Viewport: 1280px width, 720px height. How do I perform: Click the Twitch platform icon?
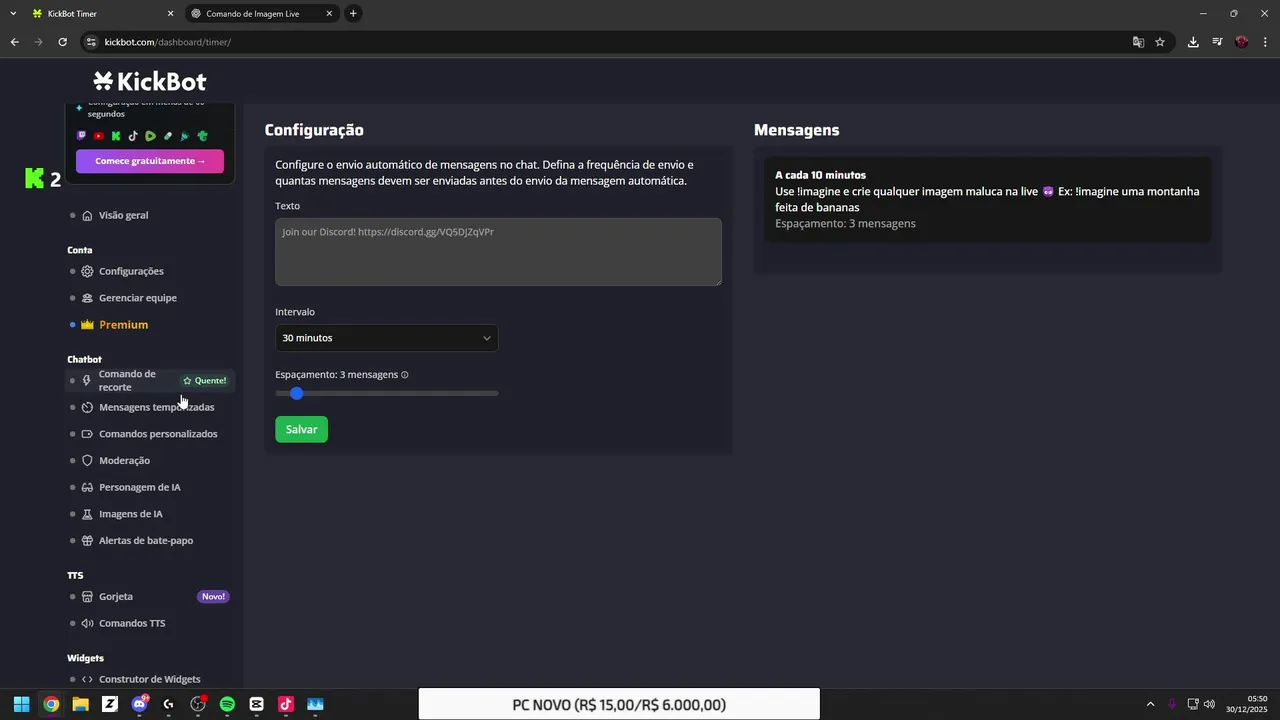tap(82, 136)
